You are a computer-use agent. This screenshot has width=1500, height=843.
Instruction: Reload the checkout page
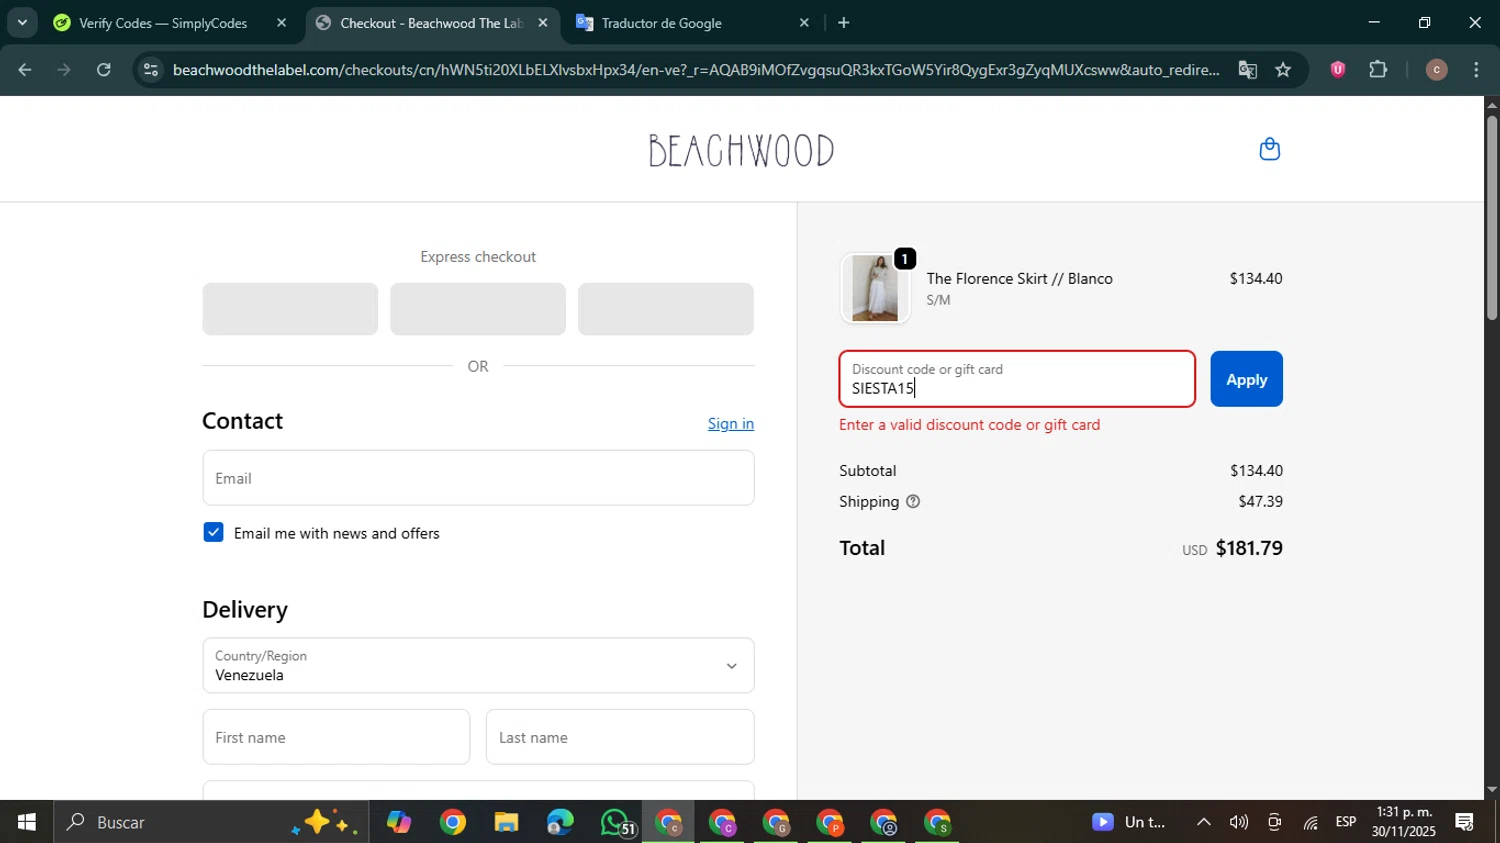104,70
